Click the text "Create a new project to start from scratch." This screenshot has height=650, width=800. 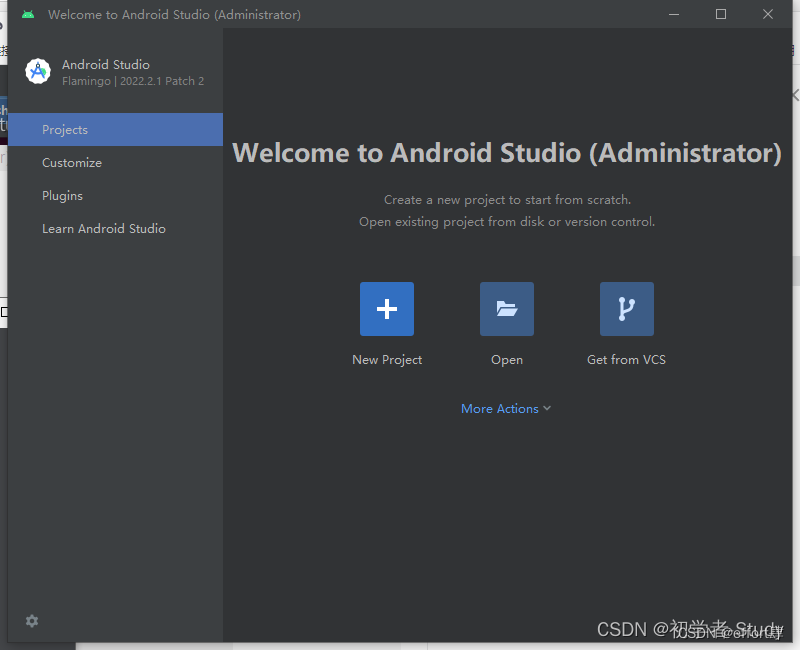[x=507, y=199]
